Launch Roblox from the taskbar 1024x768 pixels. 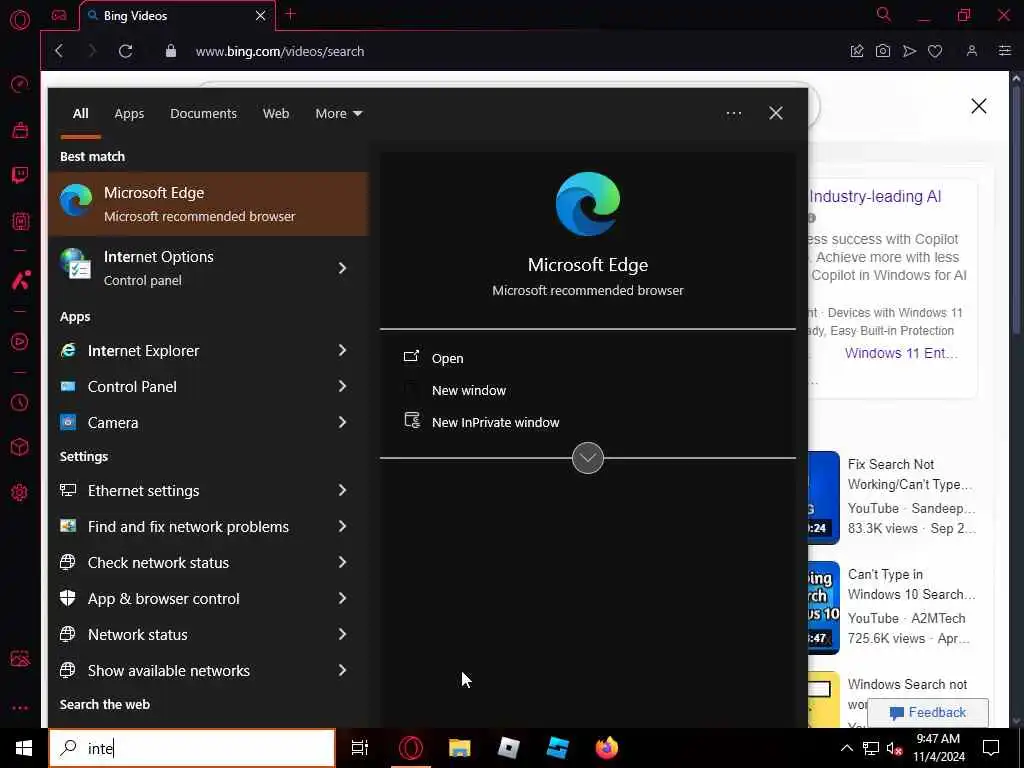[x=509, y=748]
